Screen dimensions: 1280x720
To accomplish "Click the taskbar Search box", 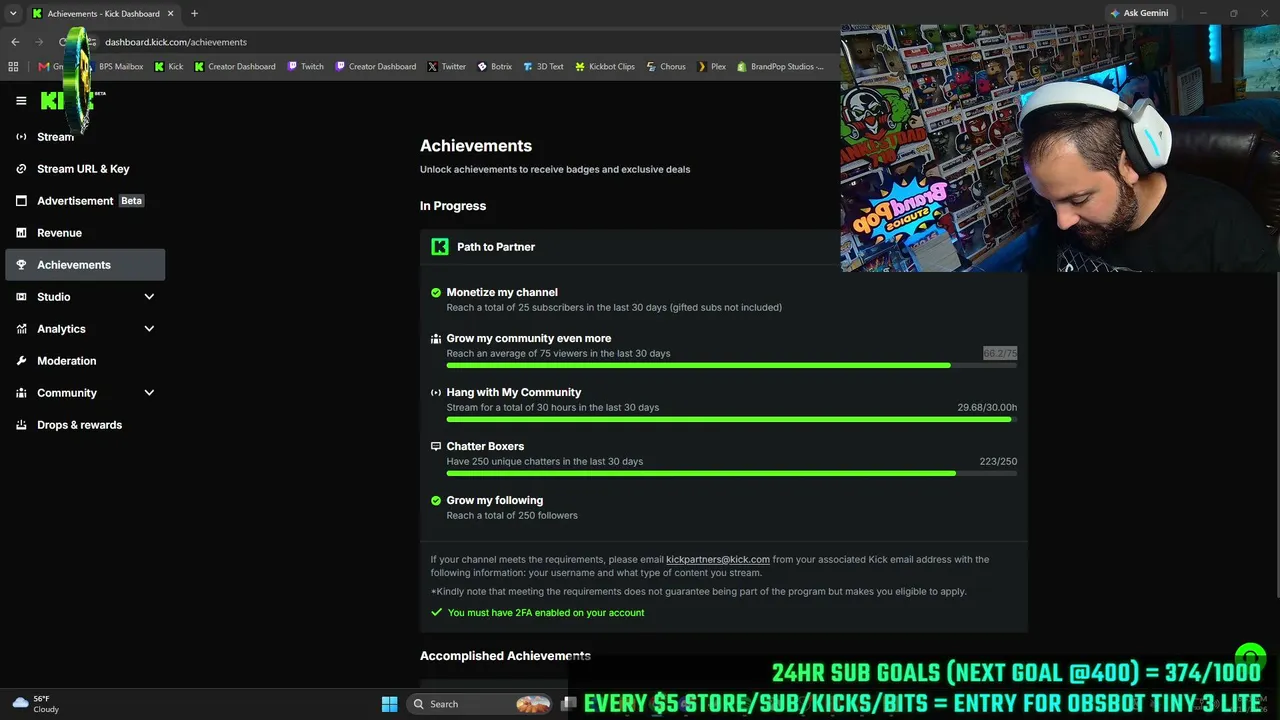I will 482,704.
